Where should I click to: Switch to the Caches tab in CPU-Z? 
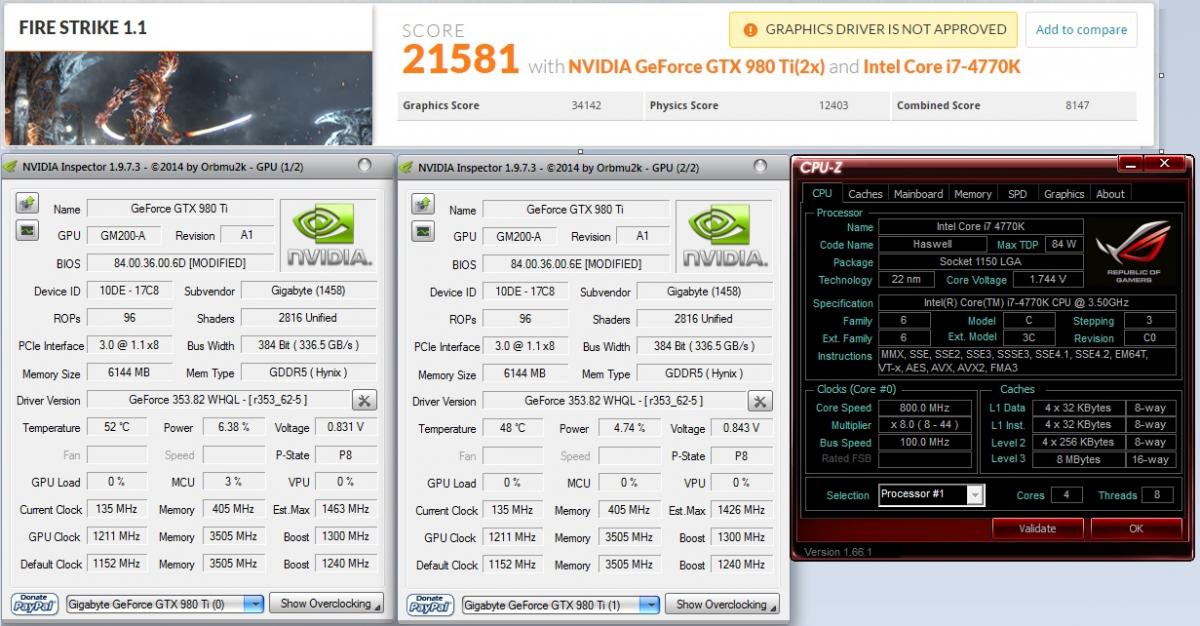point(865,194)
